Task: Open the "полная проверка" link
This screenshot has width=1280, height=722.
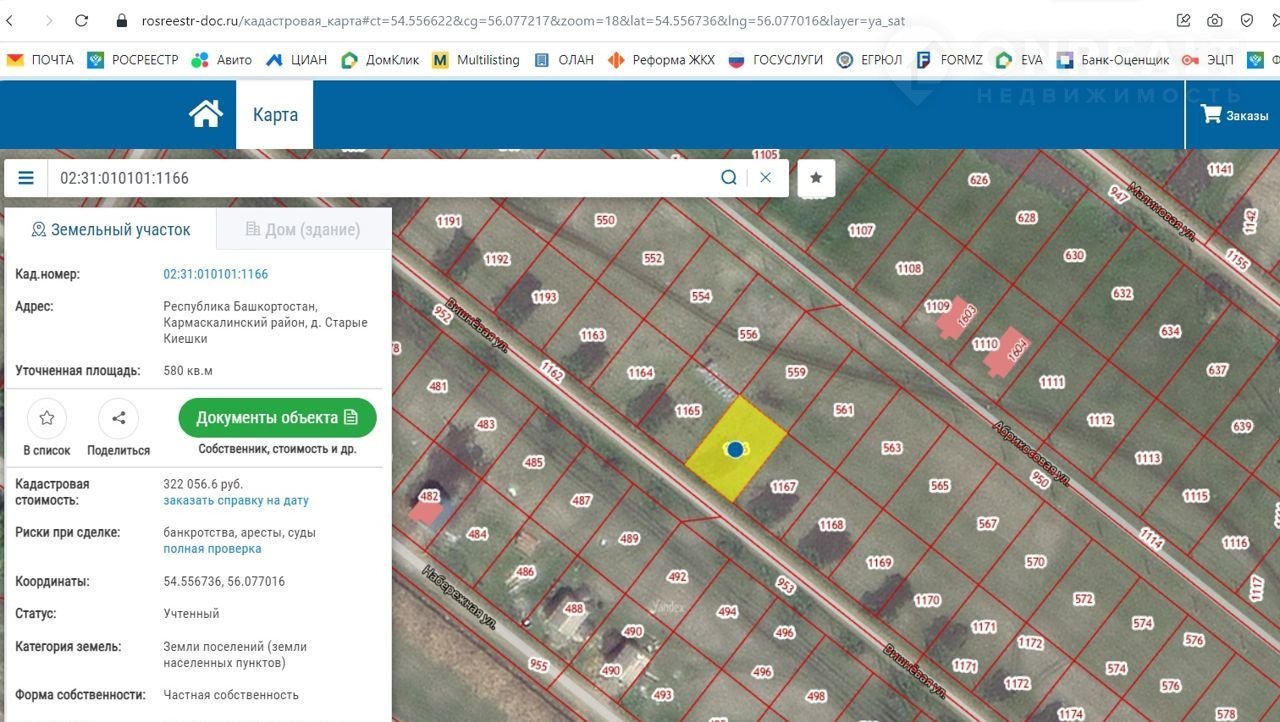Action: pyautogui.click(x=212, y=549)
